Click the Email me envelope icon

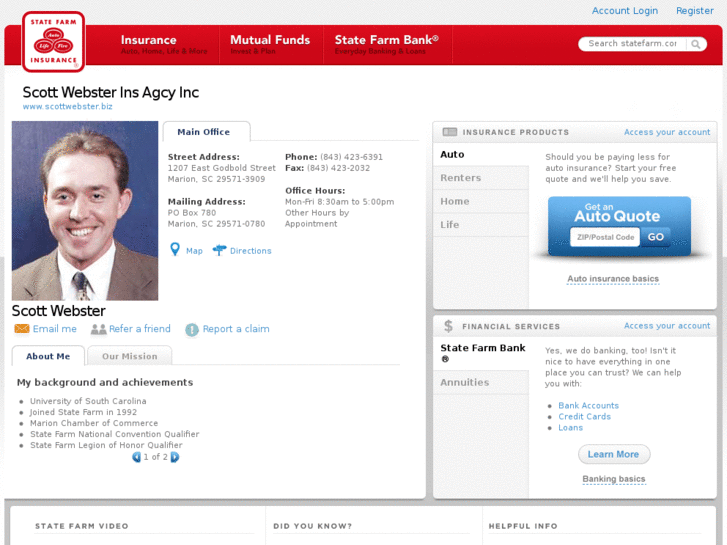coord(22,328)
